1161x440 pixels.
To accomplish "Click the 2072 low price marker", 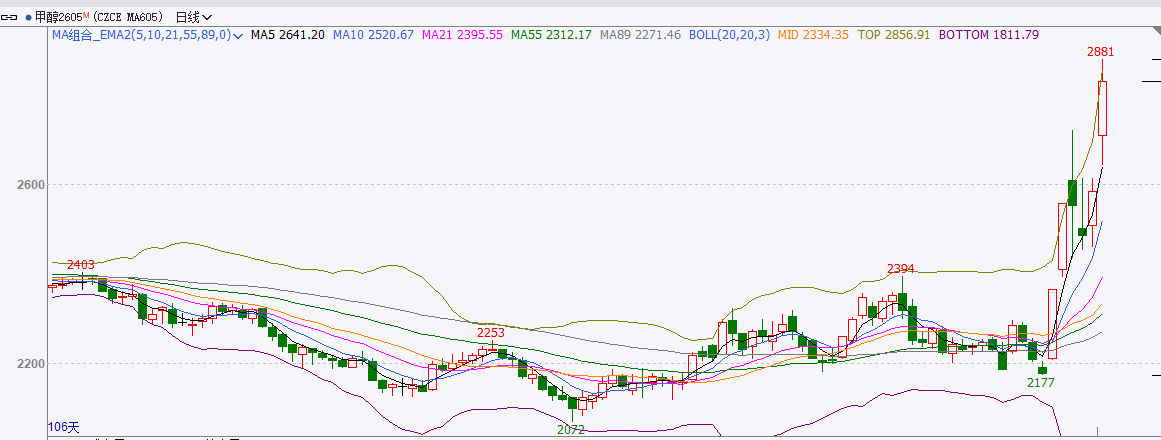I will (x=571, y=430).
